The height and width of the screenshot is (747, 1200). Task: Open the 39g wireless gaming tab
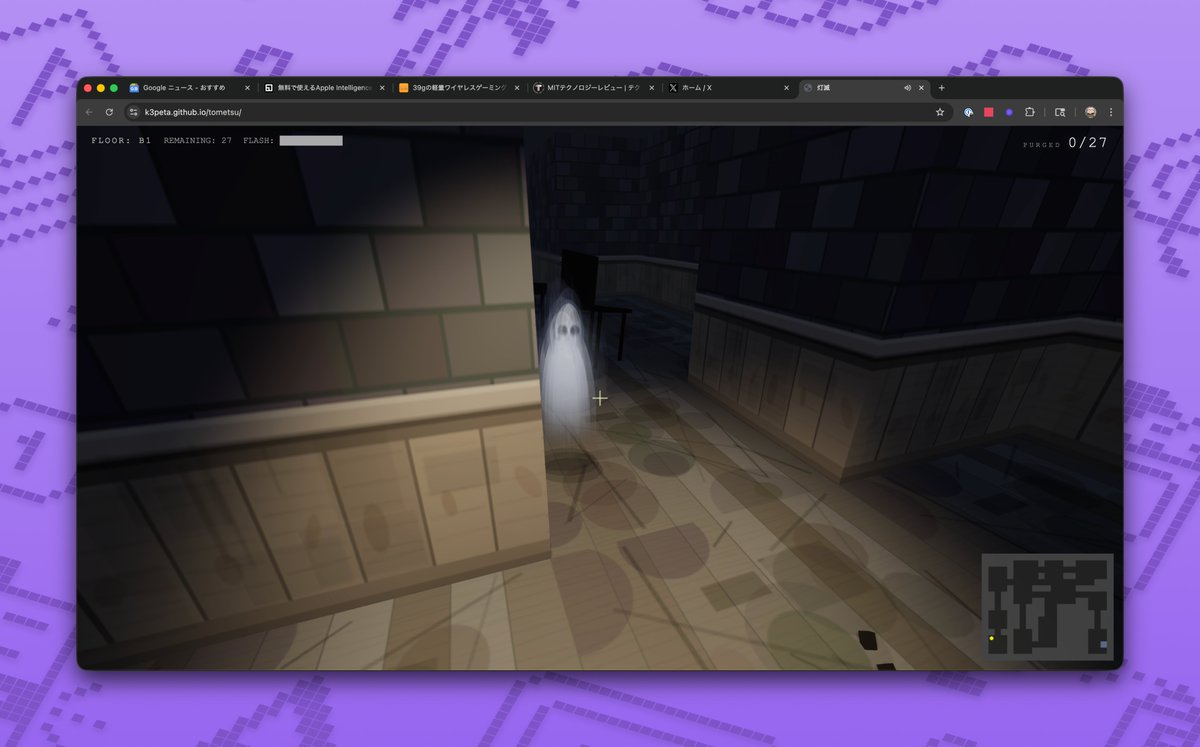coord(459,88)
